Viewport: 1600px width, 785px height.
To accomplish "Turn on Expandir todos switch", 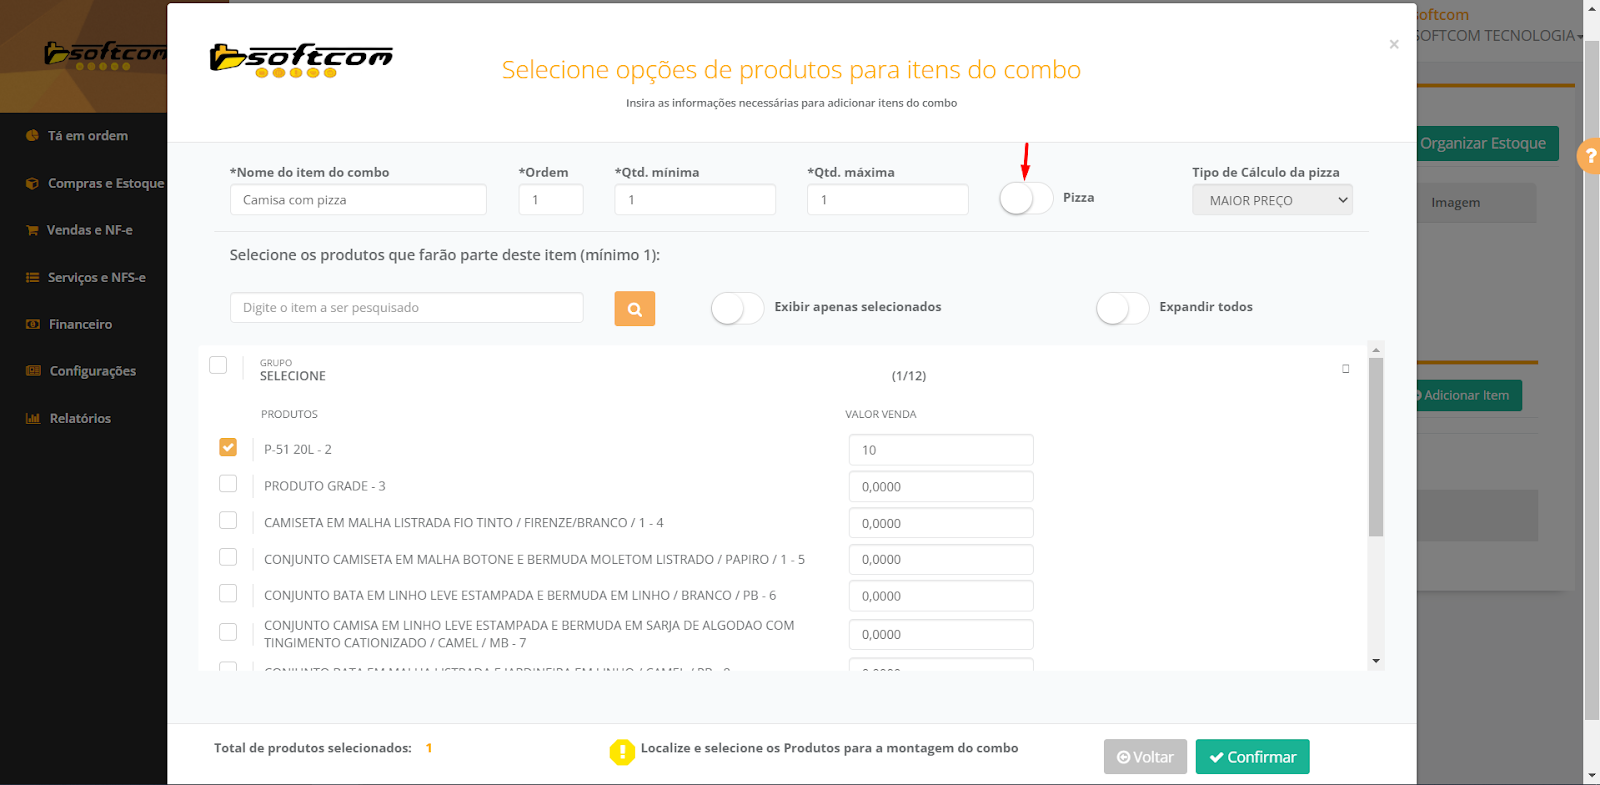I will (1122, 308).
